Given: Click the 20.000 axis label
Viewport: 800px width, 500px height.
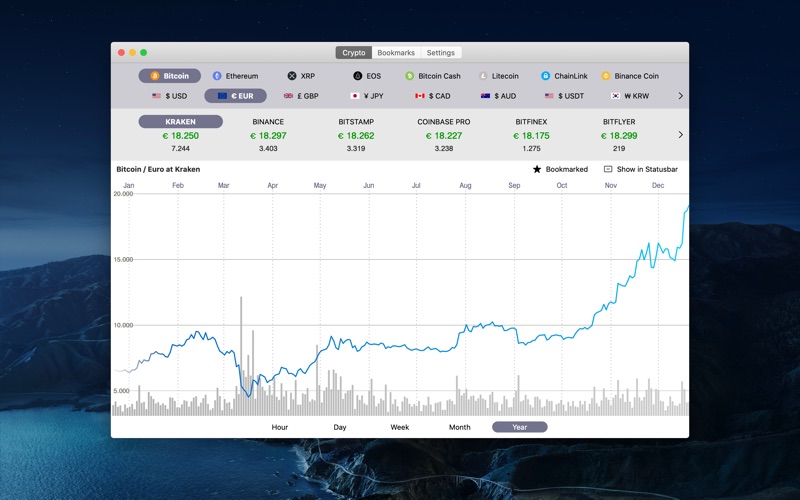Looking at the screenshot, I should click(123, 194).
